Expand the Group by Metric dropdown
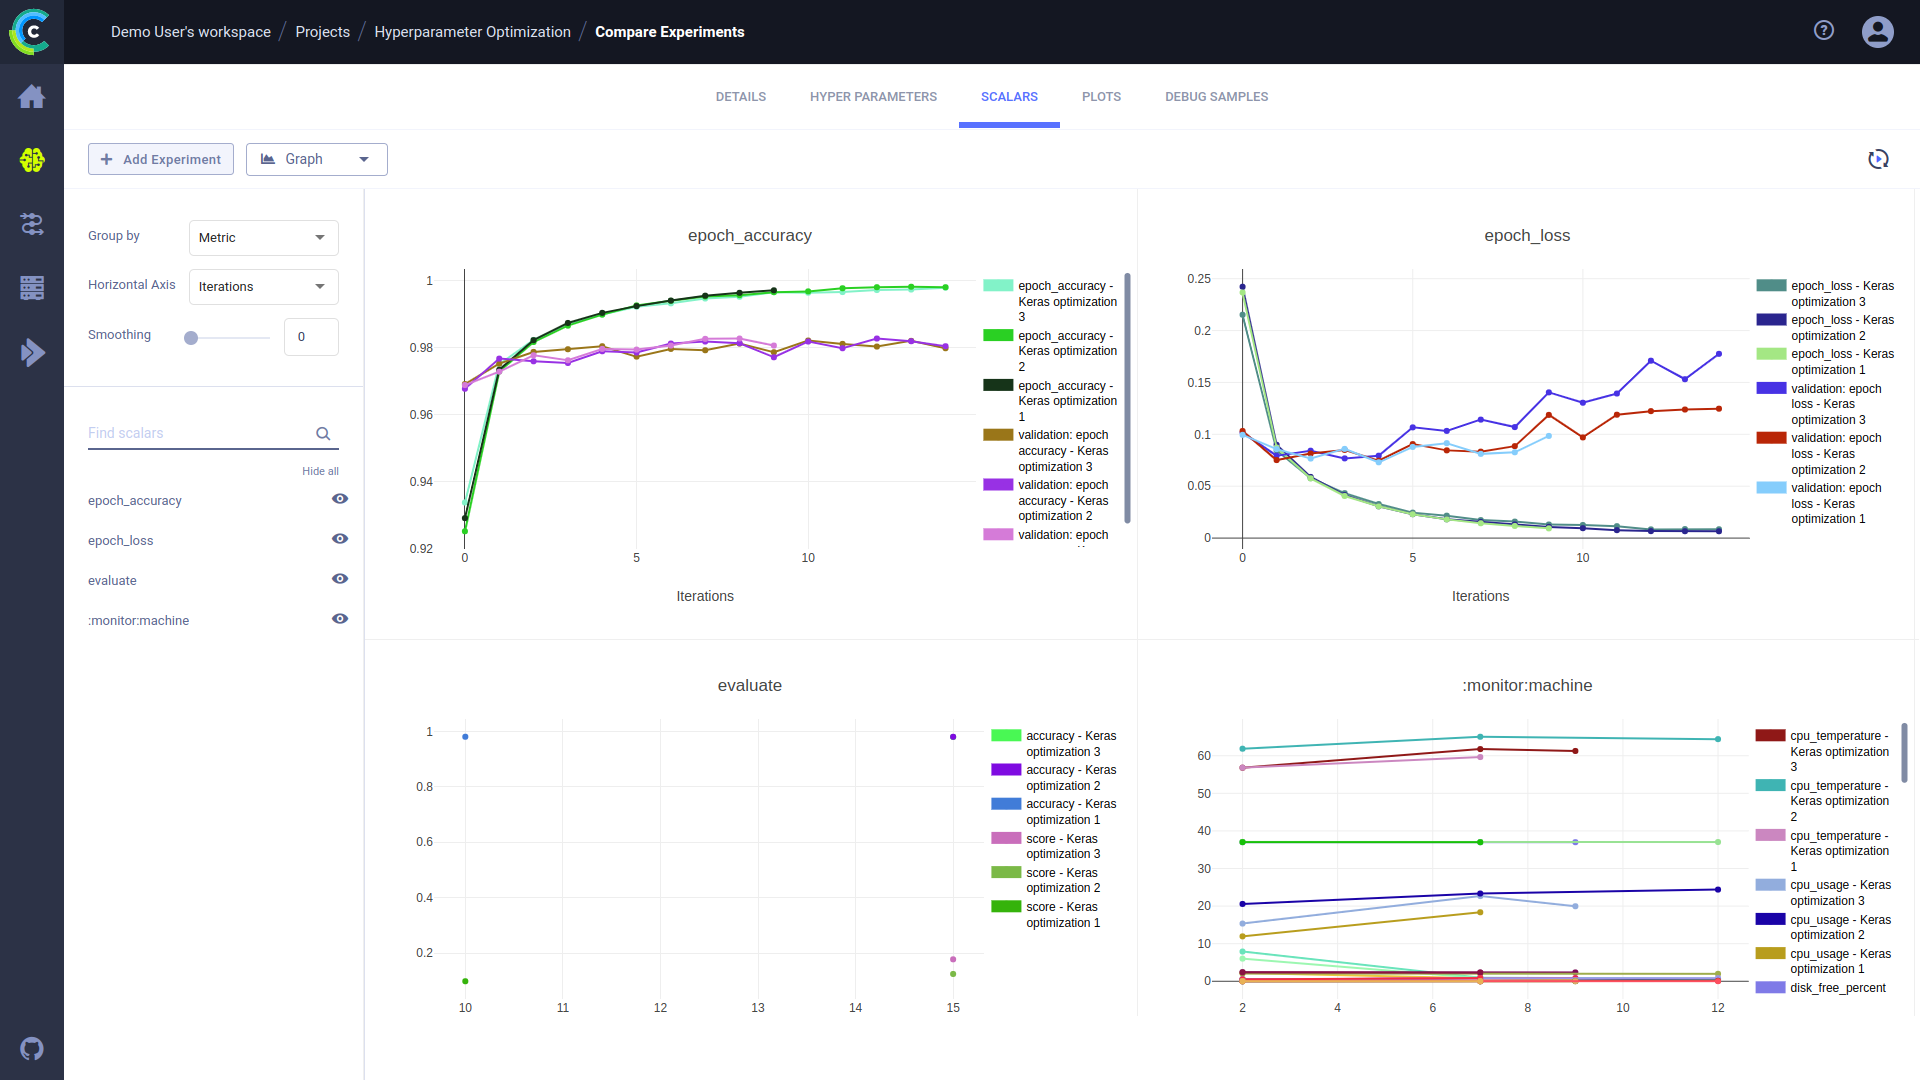This screenshot has width=1920, height=1080. coord(263,238)
